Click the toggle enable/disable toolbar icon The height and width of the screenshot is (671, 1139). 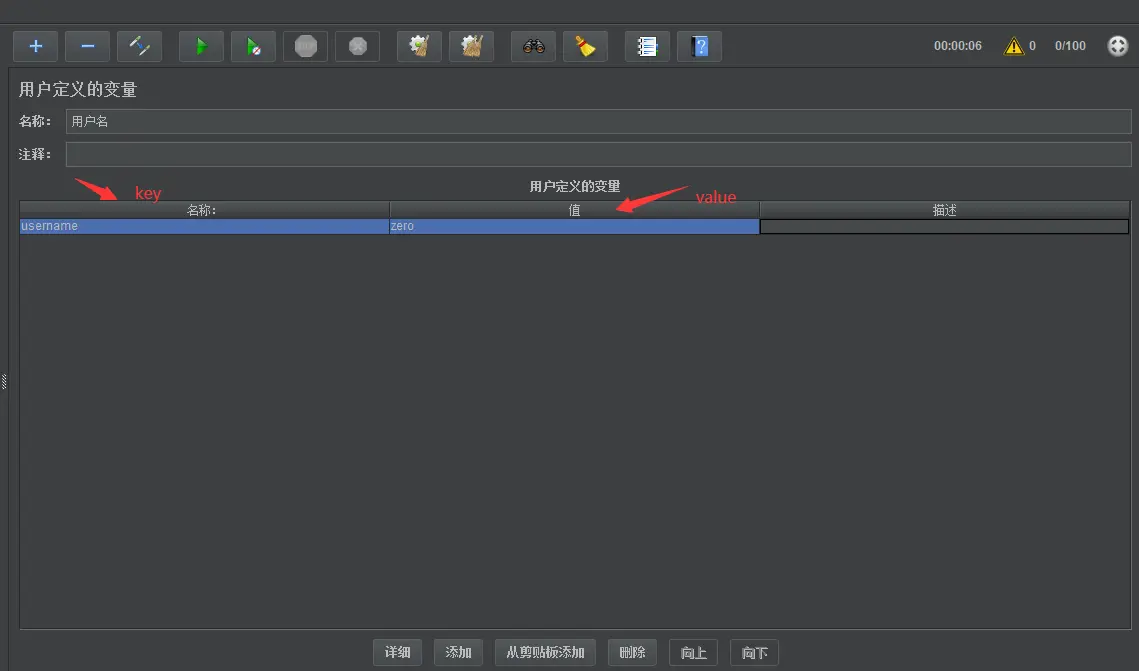click(x=140, y=46)
